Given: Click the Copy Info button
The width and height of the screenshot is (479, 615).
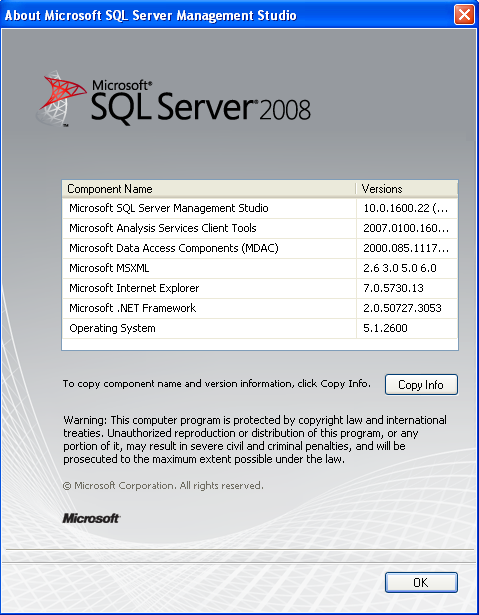Looking at the screenshot, I should [x=421, y=384].
